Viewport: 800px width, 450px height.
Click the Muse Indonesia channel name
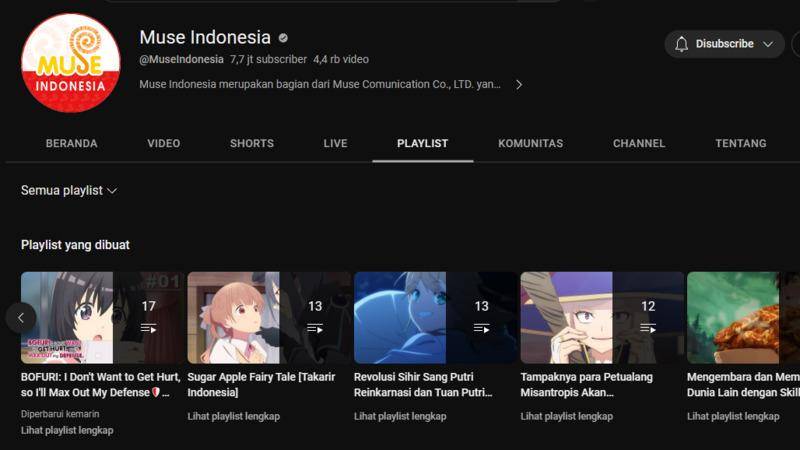click(205, 37)
